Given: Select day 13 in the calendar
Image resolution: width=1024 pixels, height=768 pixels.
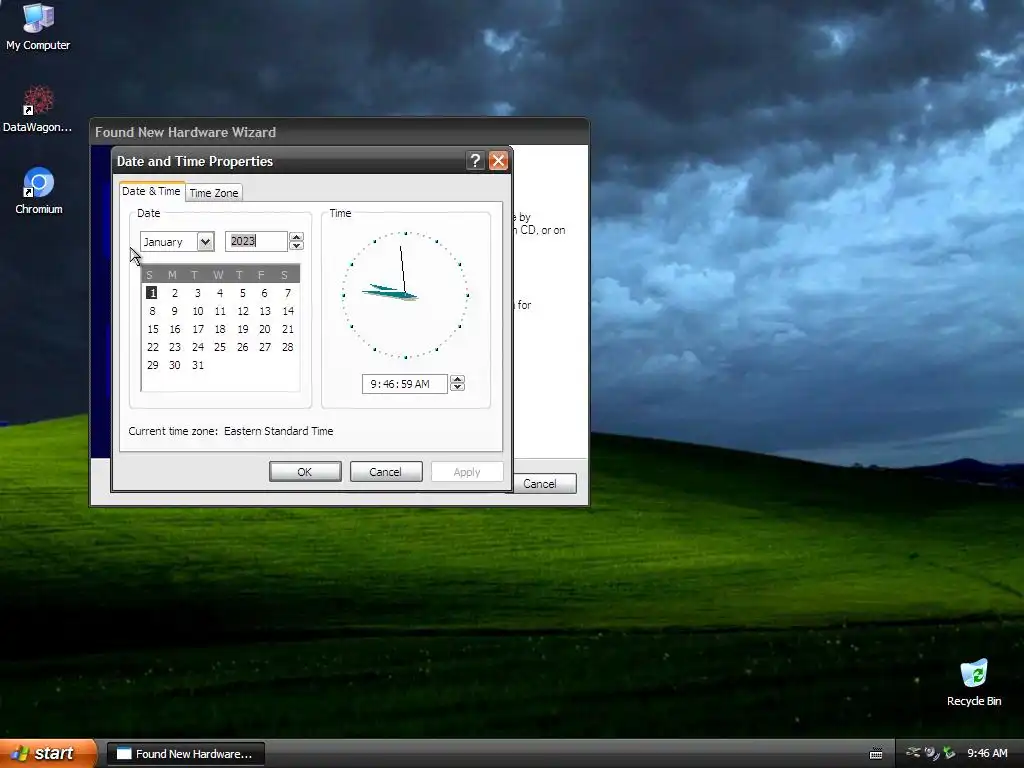Looking at the screenshot, I should [x=265, y=311].
